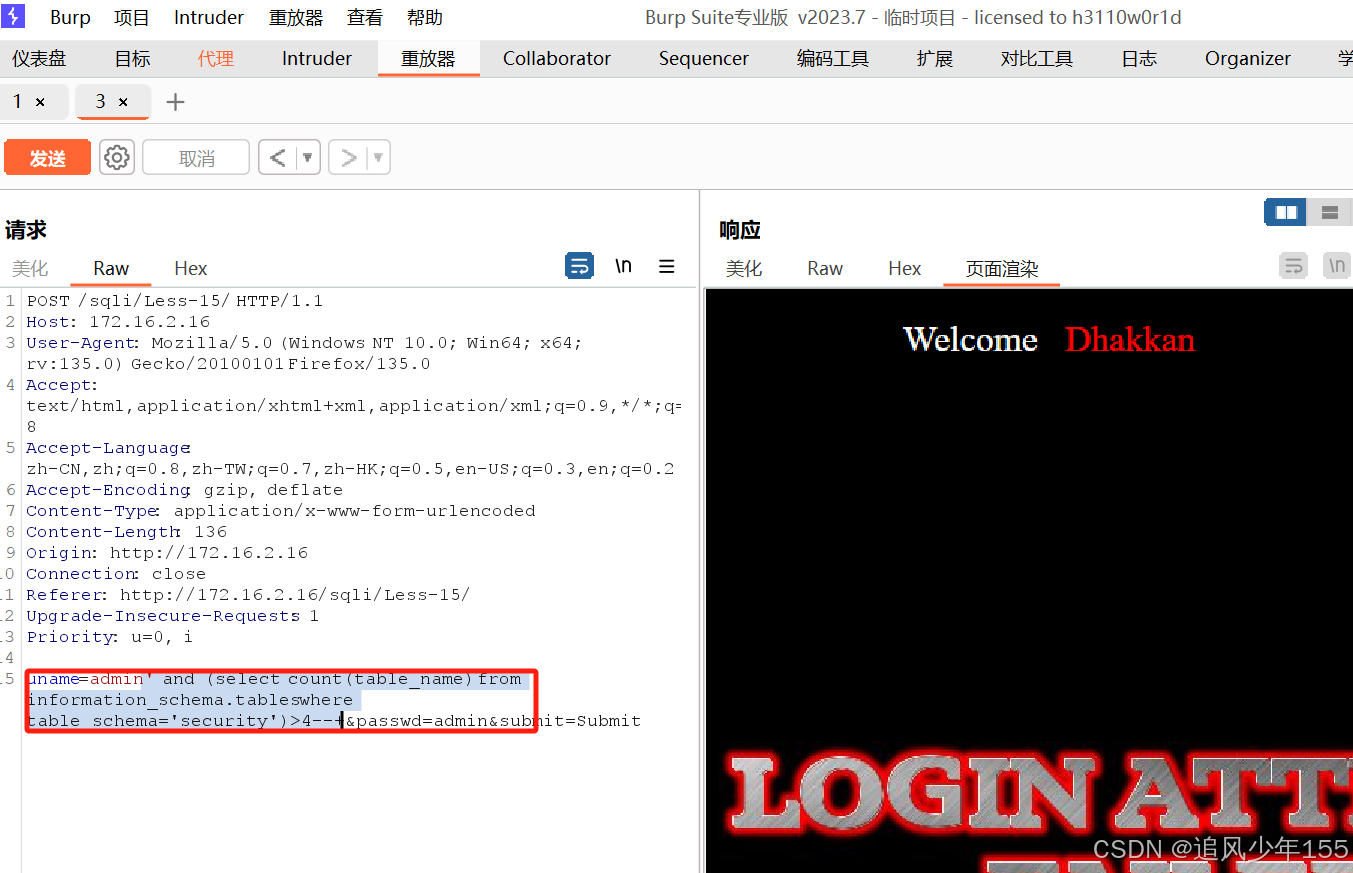The height and width of the screenshot is (873, 1353).
Task: Expand the previous-history dropdown arrow
Action: click(x=308, y=158)
